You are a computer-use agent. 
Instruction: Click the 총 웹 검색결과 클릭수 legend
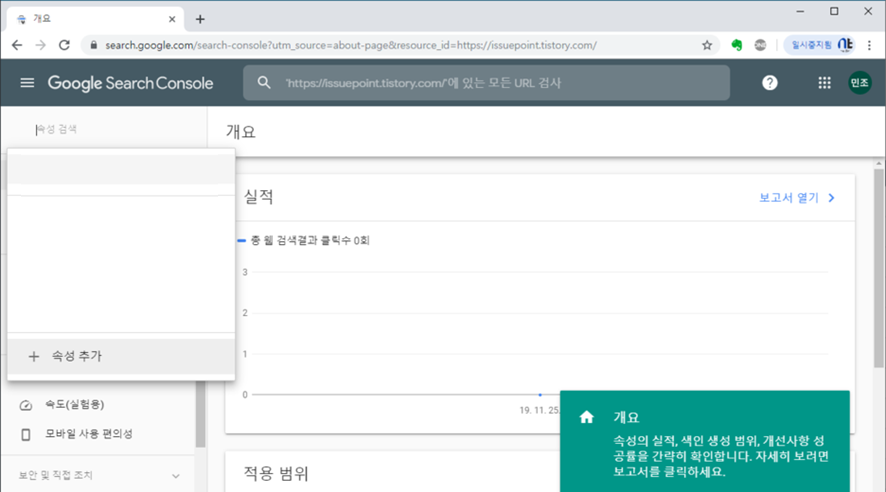click(x=303, y=241)
